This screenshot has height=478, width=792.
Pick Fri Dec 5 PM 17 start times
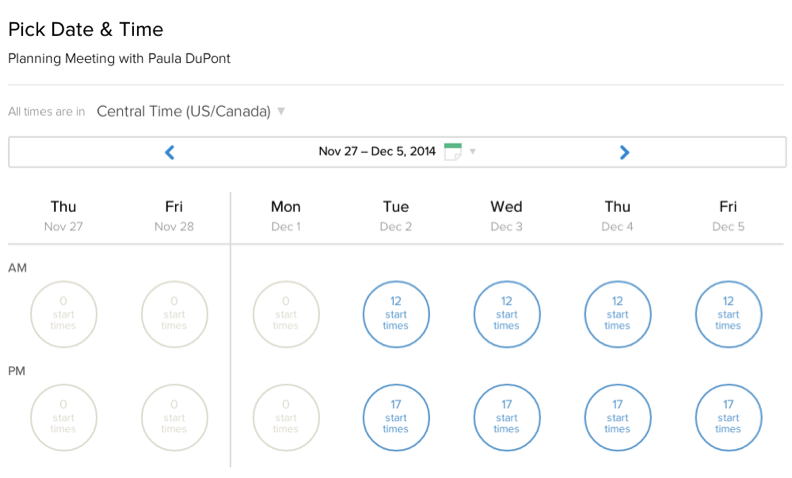tap(728, 417)
